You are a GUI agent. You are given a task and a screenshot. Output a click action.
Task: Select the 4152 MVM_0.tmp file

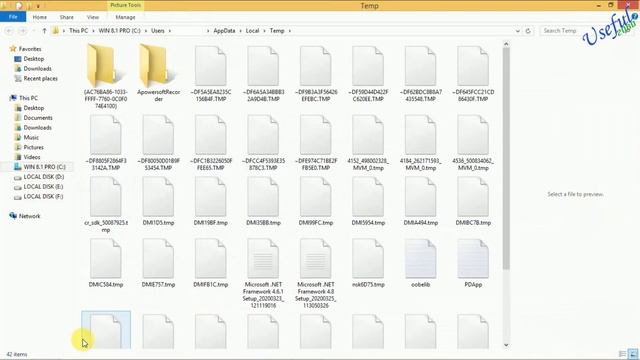point(368,143)
